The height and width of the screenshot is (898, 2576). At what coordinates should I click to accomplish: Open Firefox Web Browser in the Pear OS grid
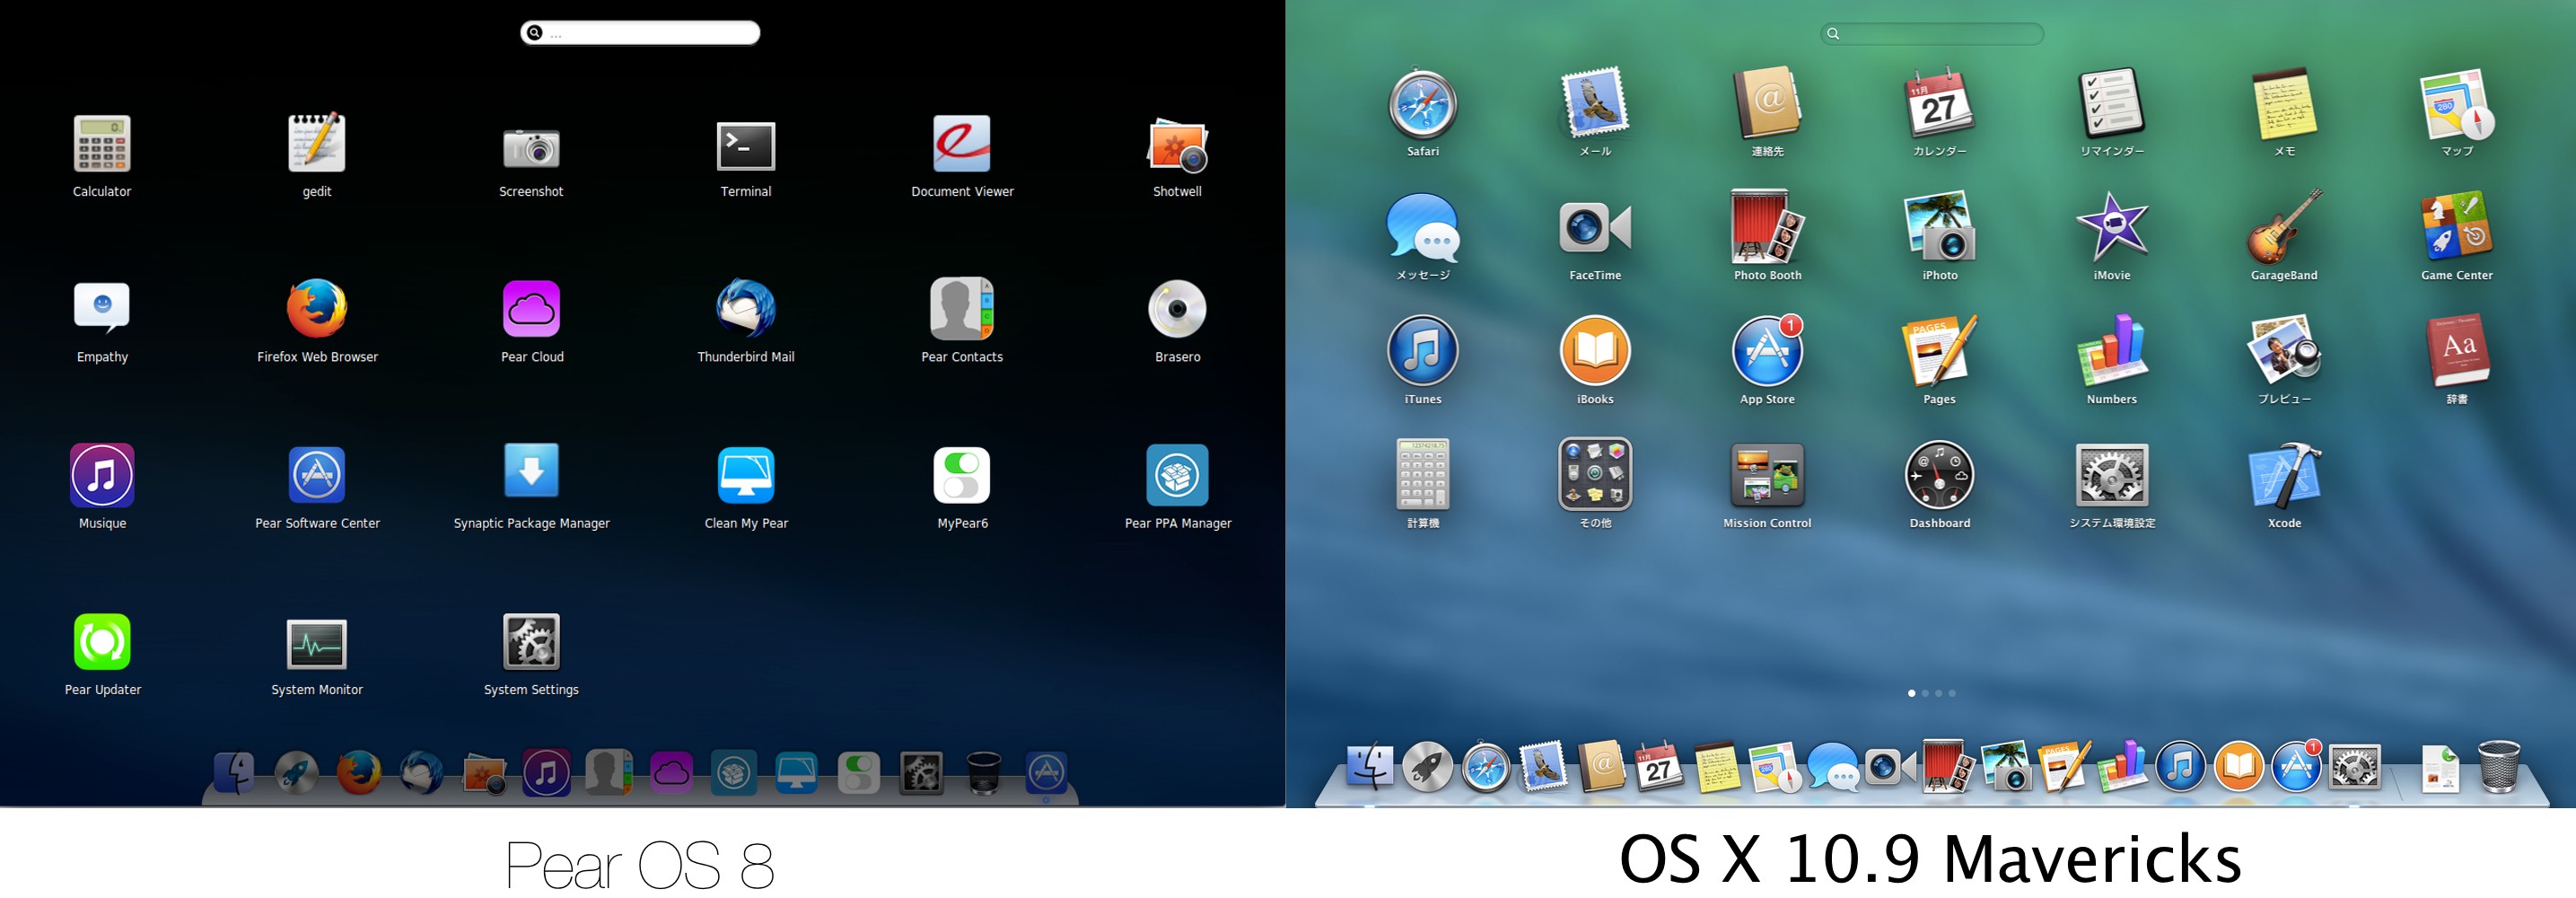tap(317, 309)
